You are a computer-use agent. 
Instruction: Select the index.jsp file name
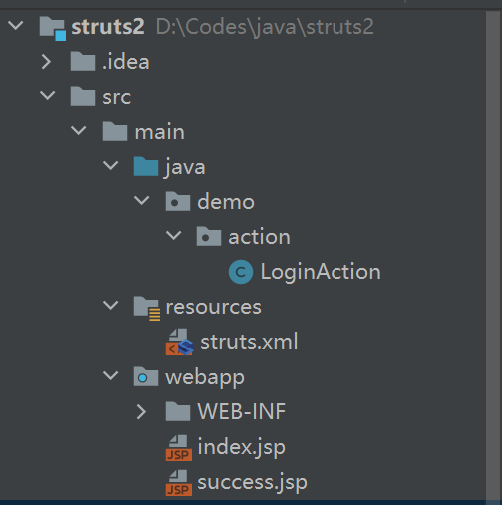click(x=241, y=448)
